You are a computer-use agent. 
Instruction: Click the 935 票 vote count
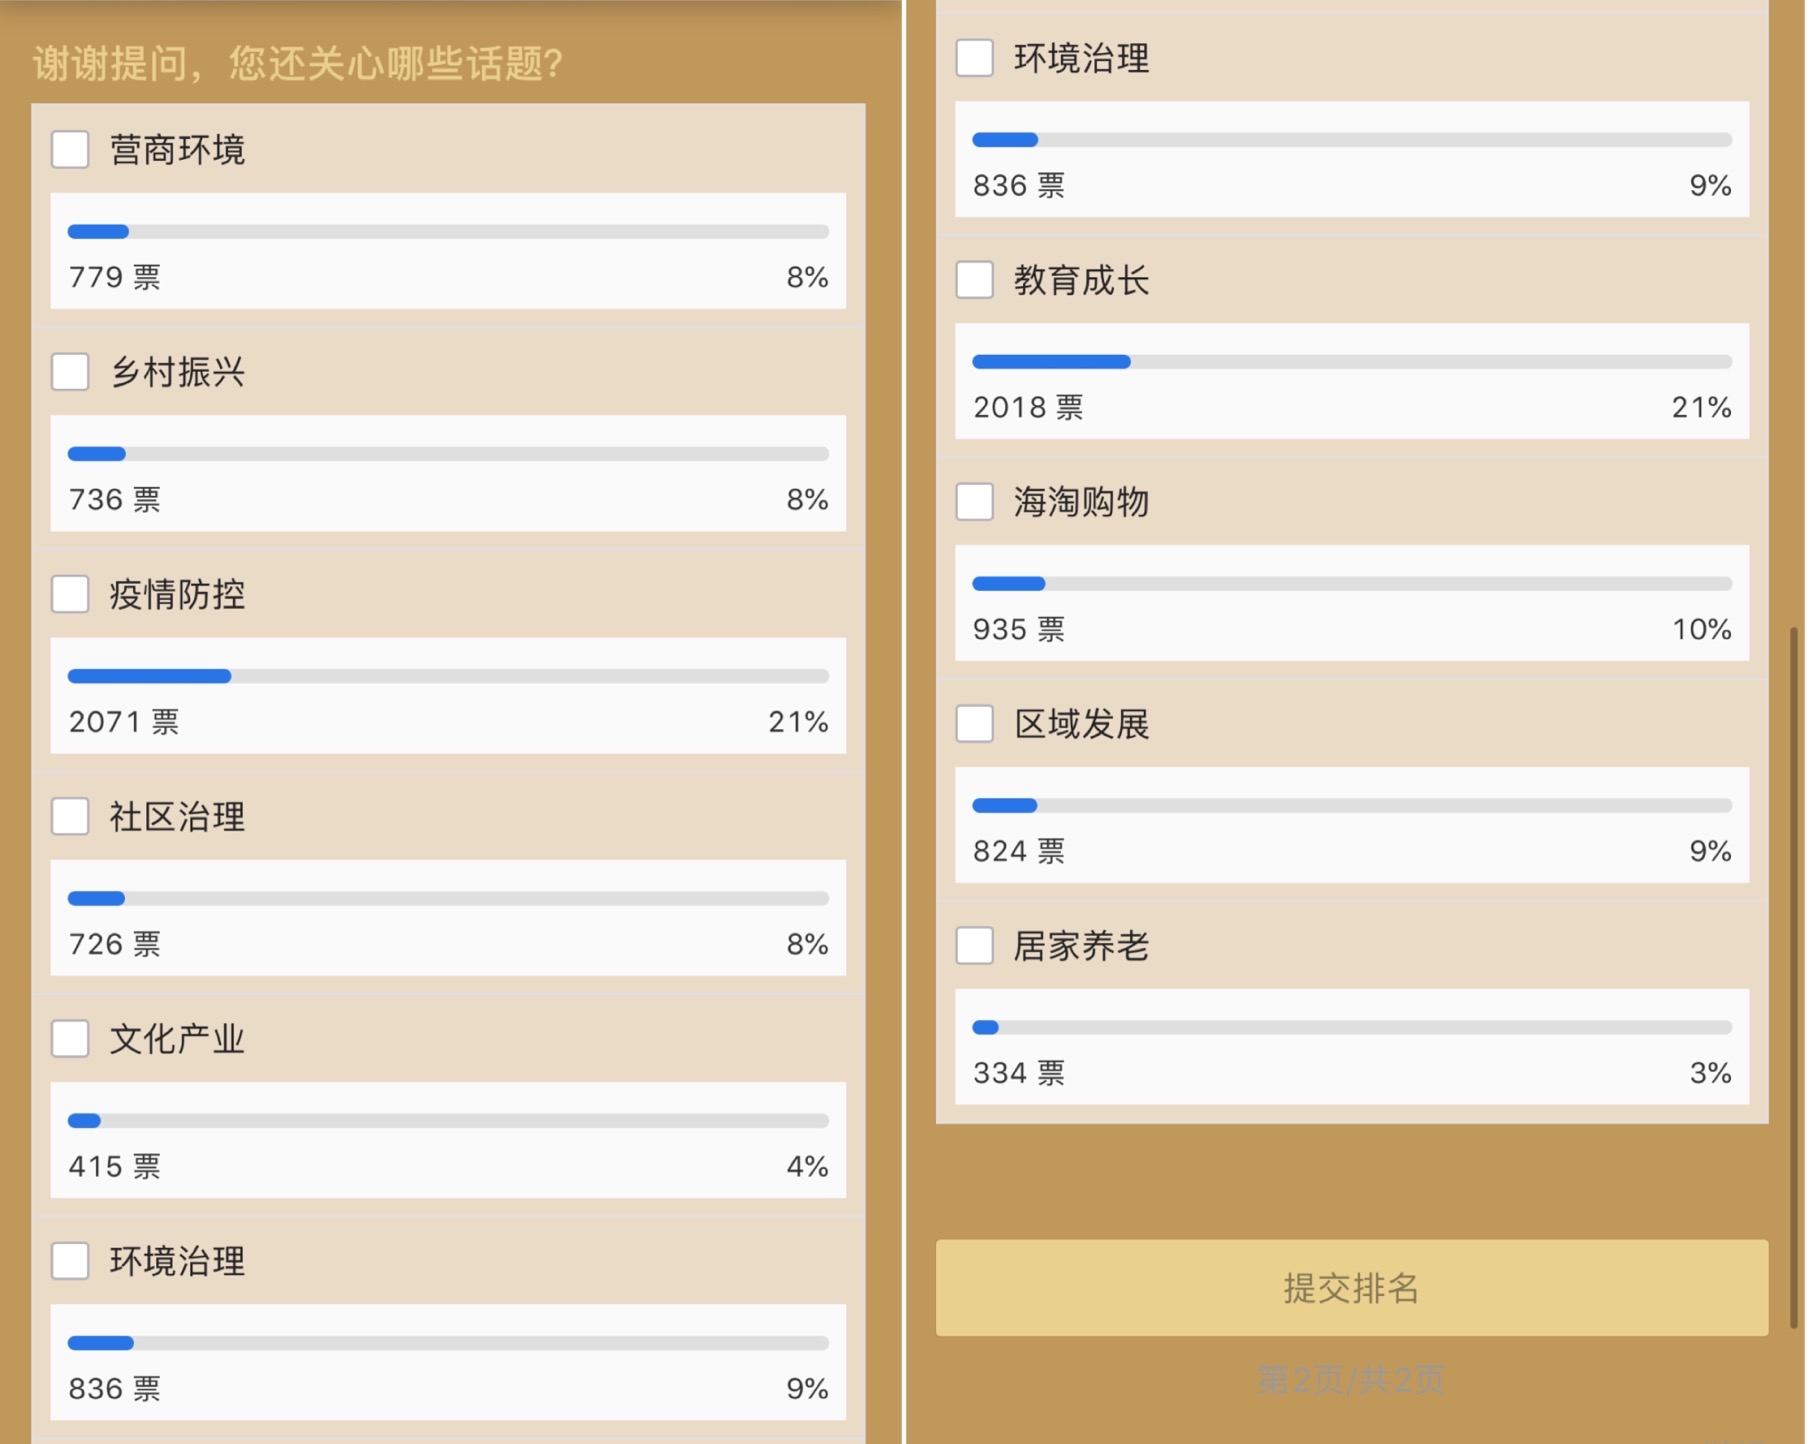pos(1019,630)
